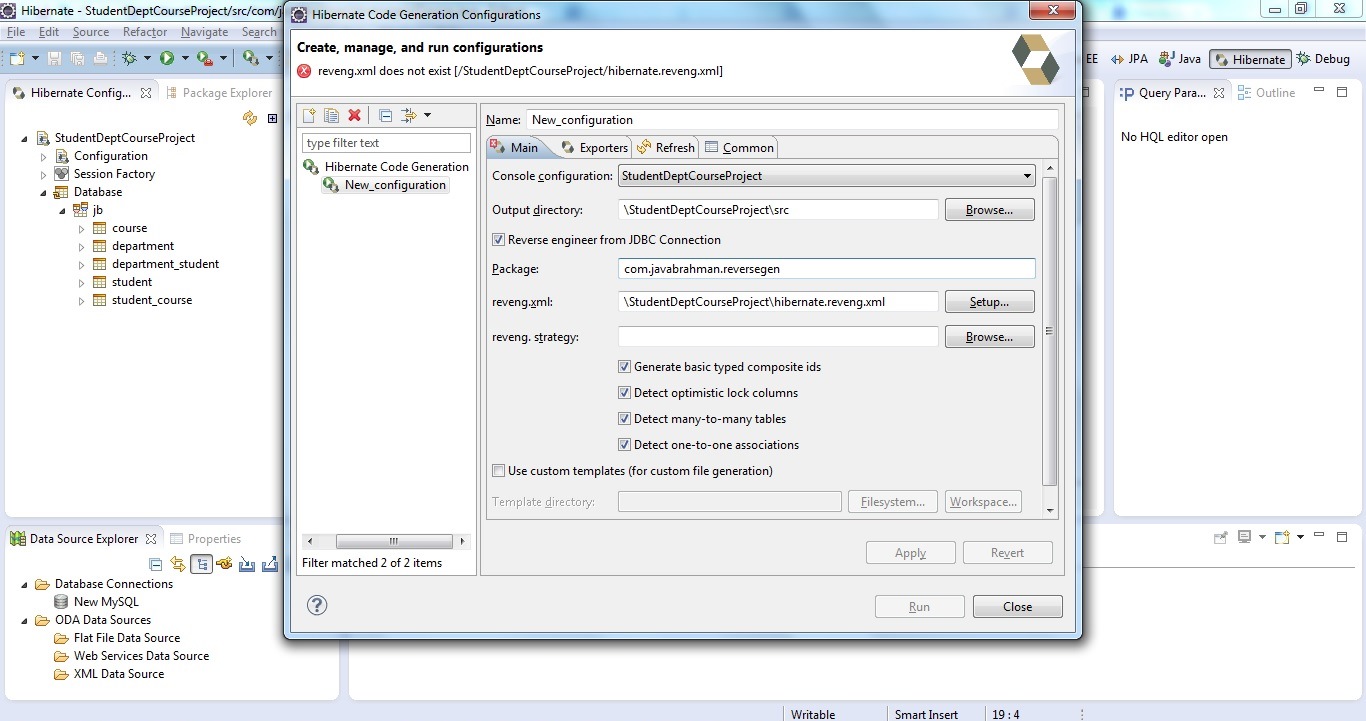Click Collapse All icon in Data Source Explorer

(155, 564)
